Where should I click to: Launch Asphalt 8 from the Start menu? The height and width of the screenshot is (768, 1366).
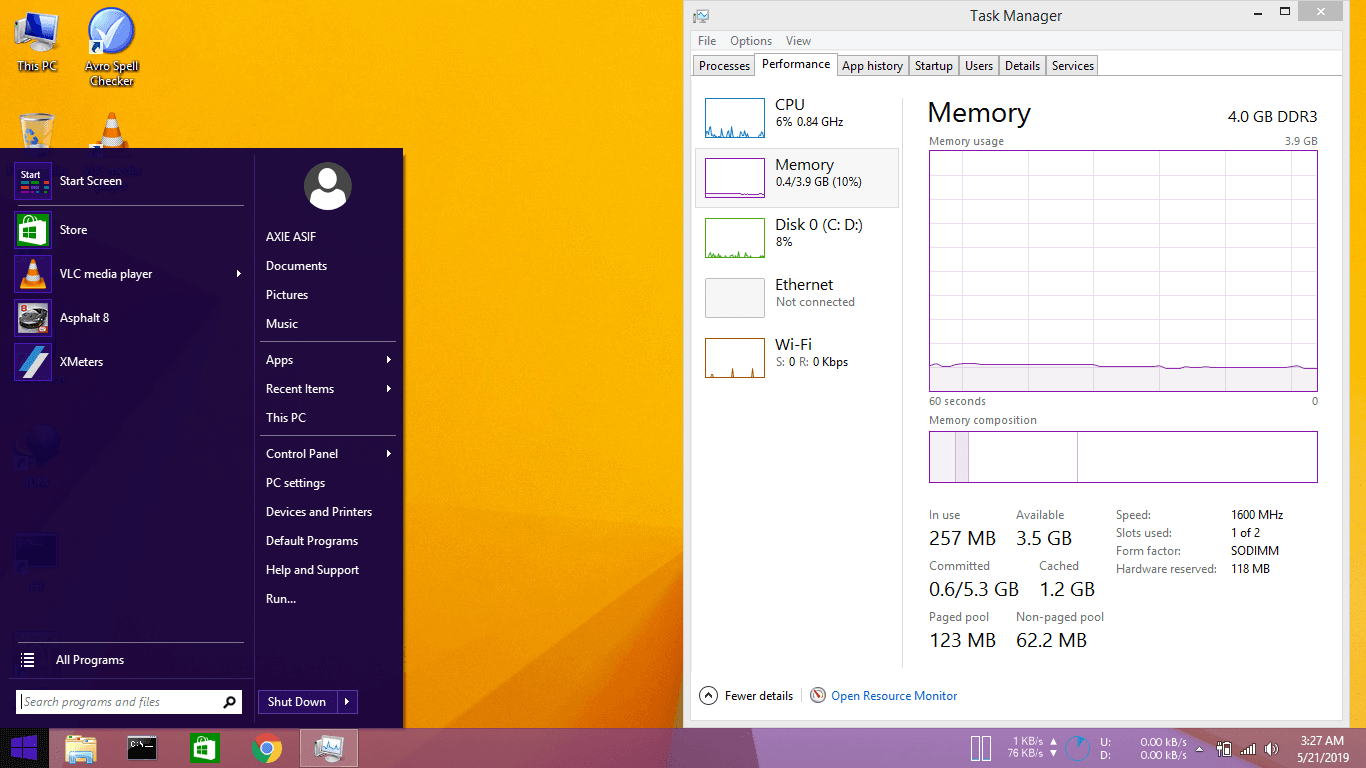pyautogui.click(x=33, y=318)
